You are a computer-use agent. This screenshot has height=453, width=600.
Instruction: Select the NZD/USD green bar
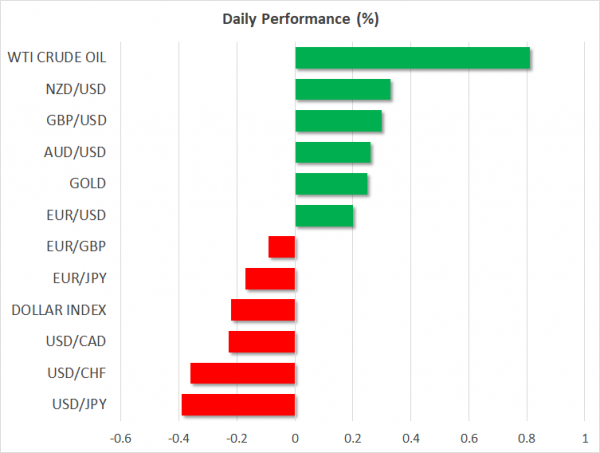(x=343, y=90)
